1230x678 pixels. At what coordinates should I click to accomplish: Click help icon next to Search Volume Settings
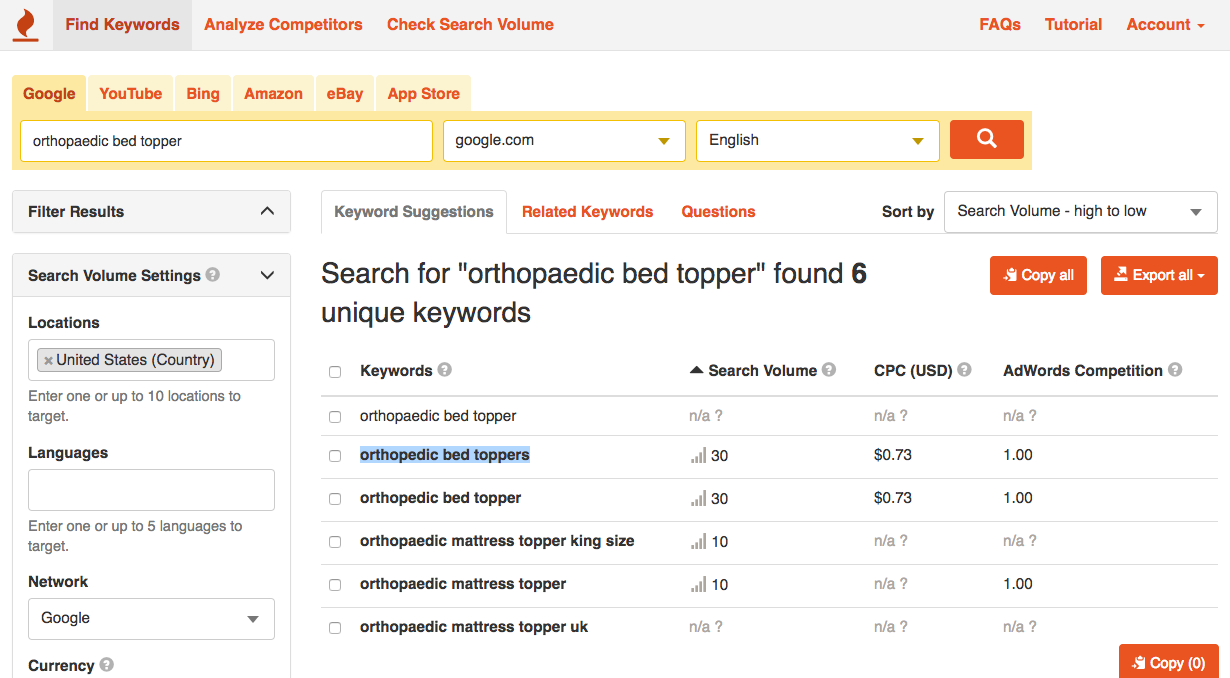click(x=213, y=274)
